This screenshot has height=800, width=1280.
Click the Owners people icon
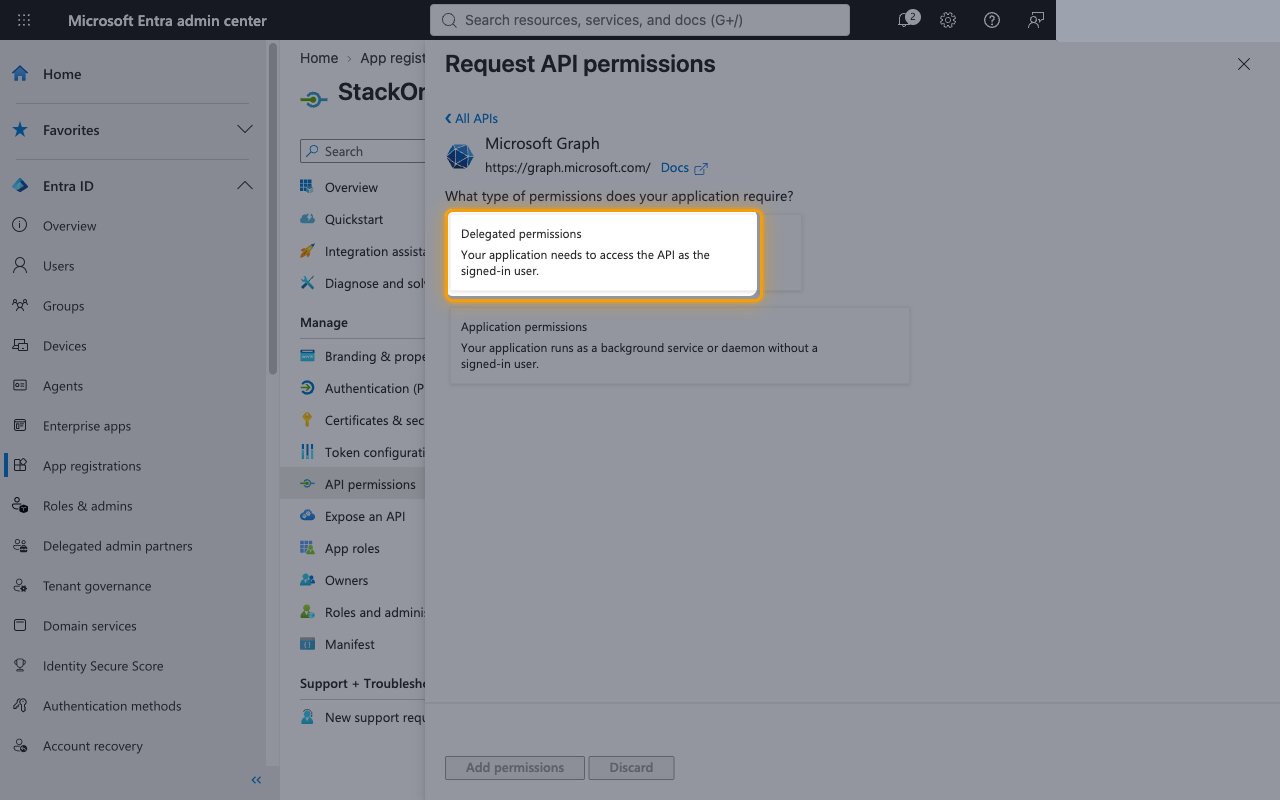[x=307, y=580]
